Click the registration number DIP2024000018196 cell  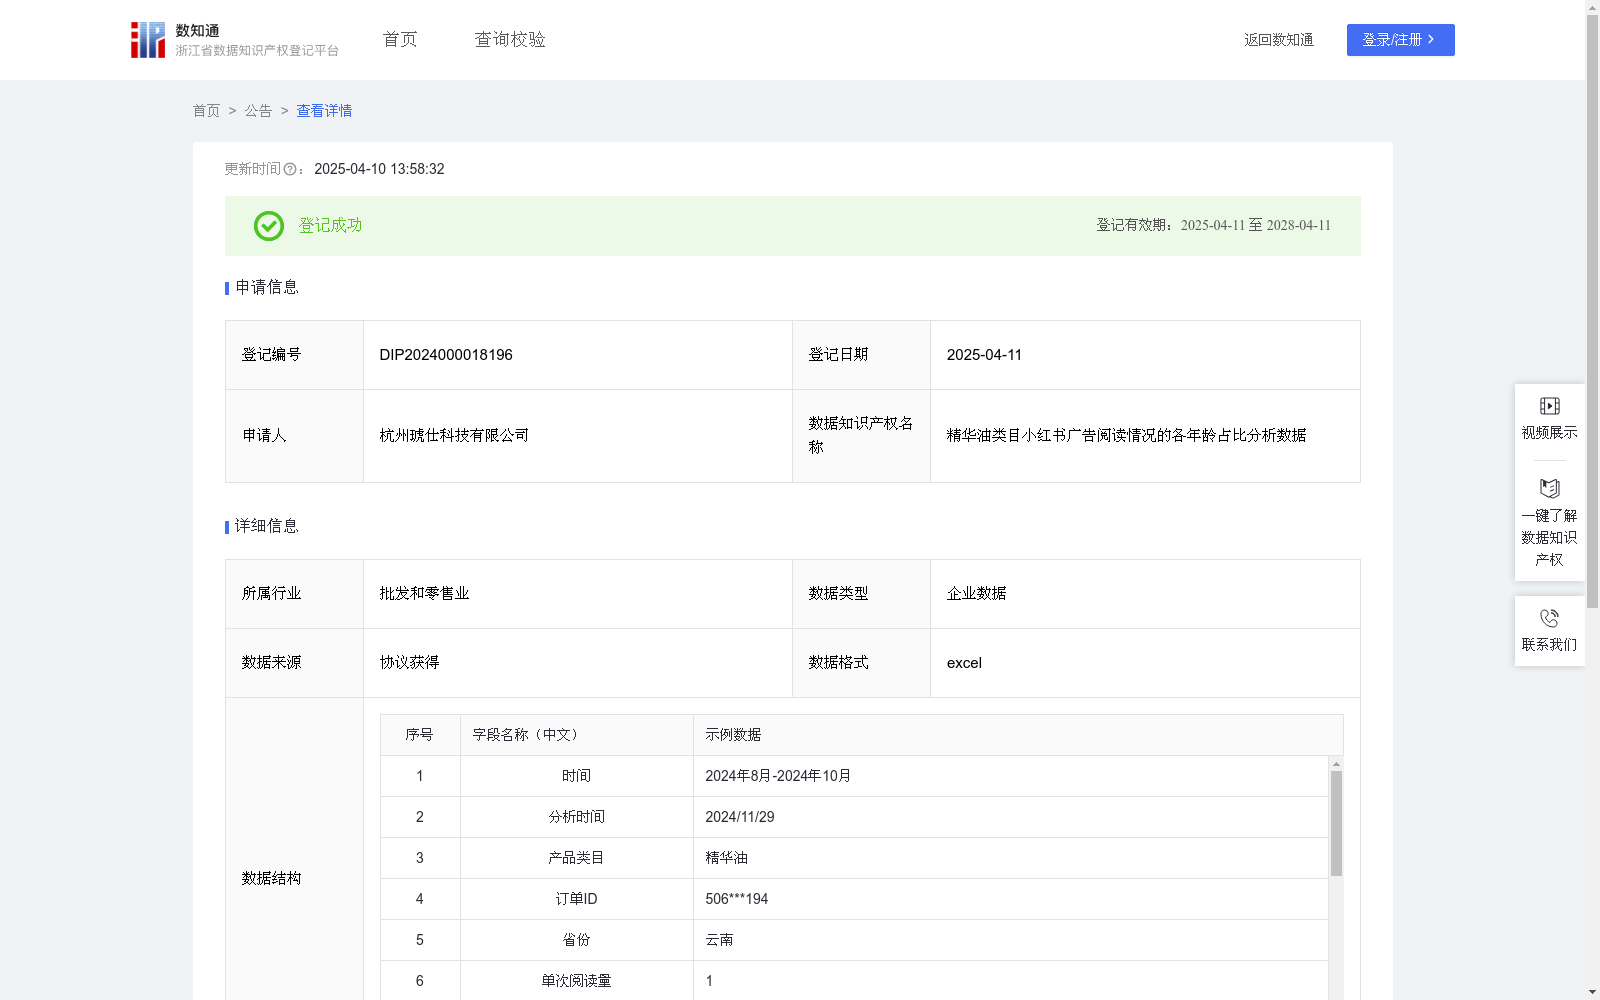pos(445,355)
